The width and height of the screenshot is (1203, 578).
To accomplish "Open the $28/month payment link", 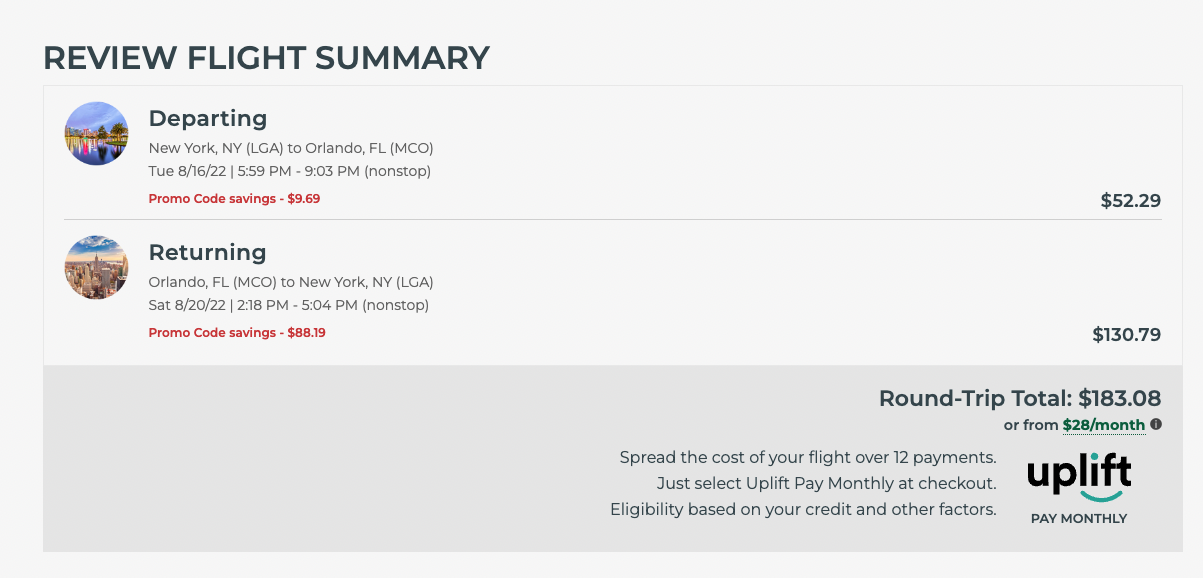I will click(1103, 425).
